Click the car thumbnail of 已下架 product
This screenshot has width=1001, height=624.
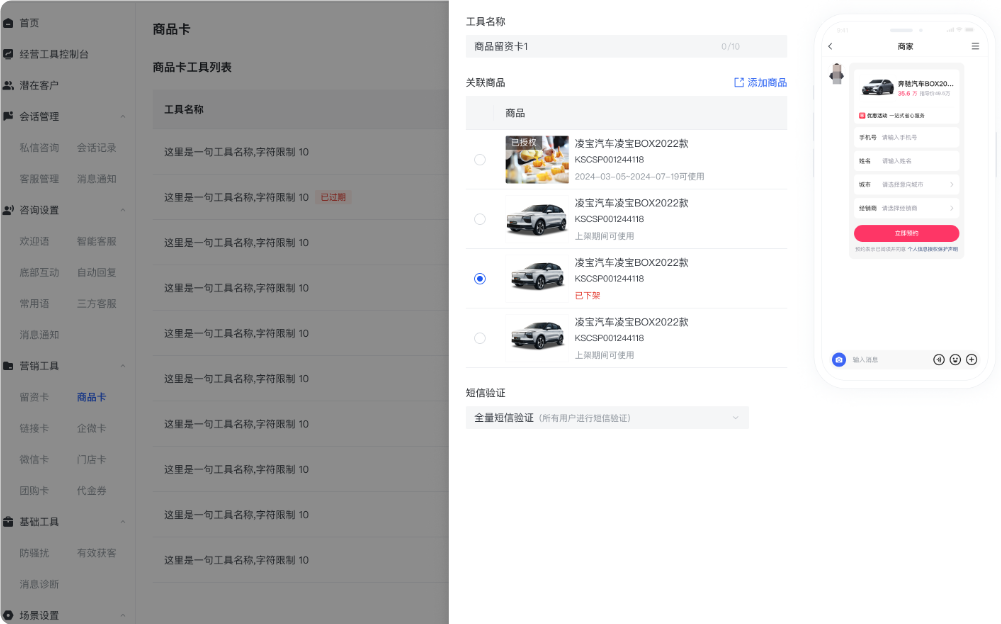click(537, 278)
